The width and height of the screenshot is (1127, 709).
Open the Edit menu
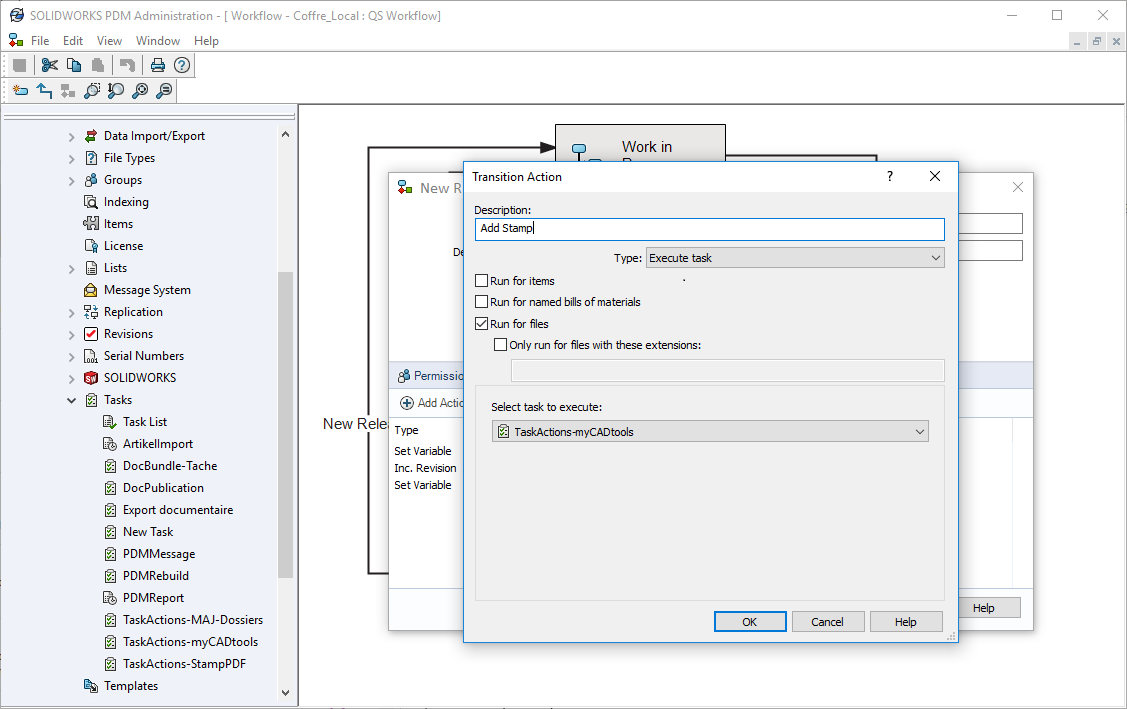(73, 41)
